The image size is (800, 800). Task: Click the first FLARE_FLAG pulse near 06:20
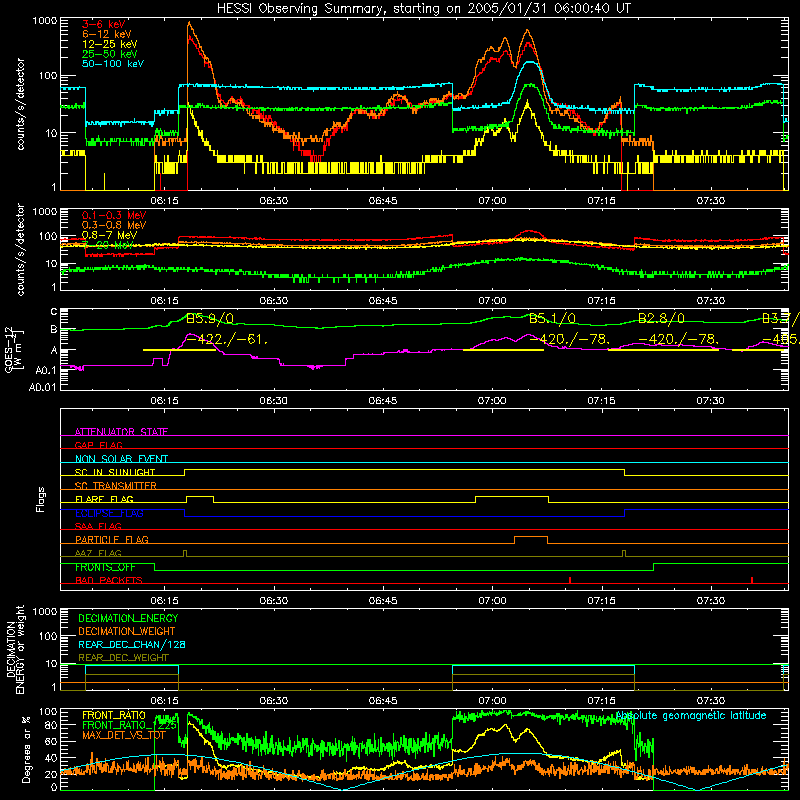coord(200,499)
